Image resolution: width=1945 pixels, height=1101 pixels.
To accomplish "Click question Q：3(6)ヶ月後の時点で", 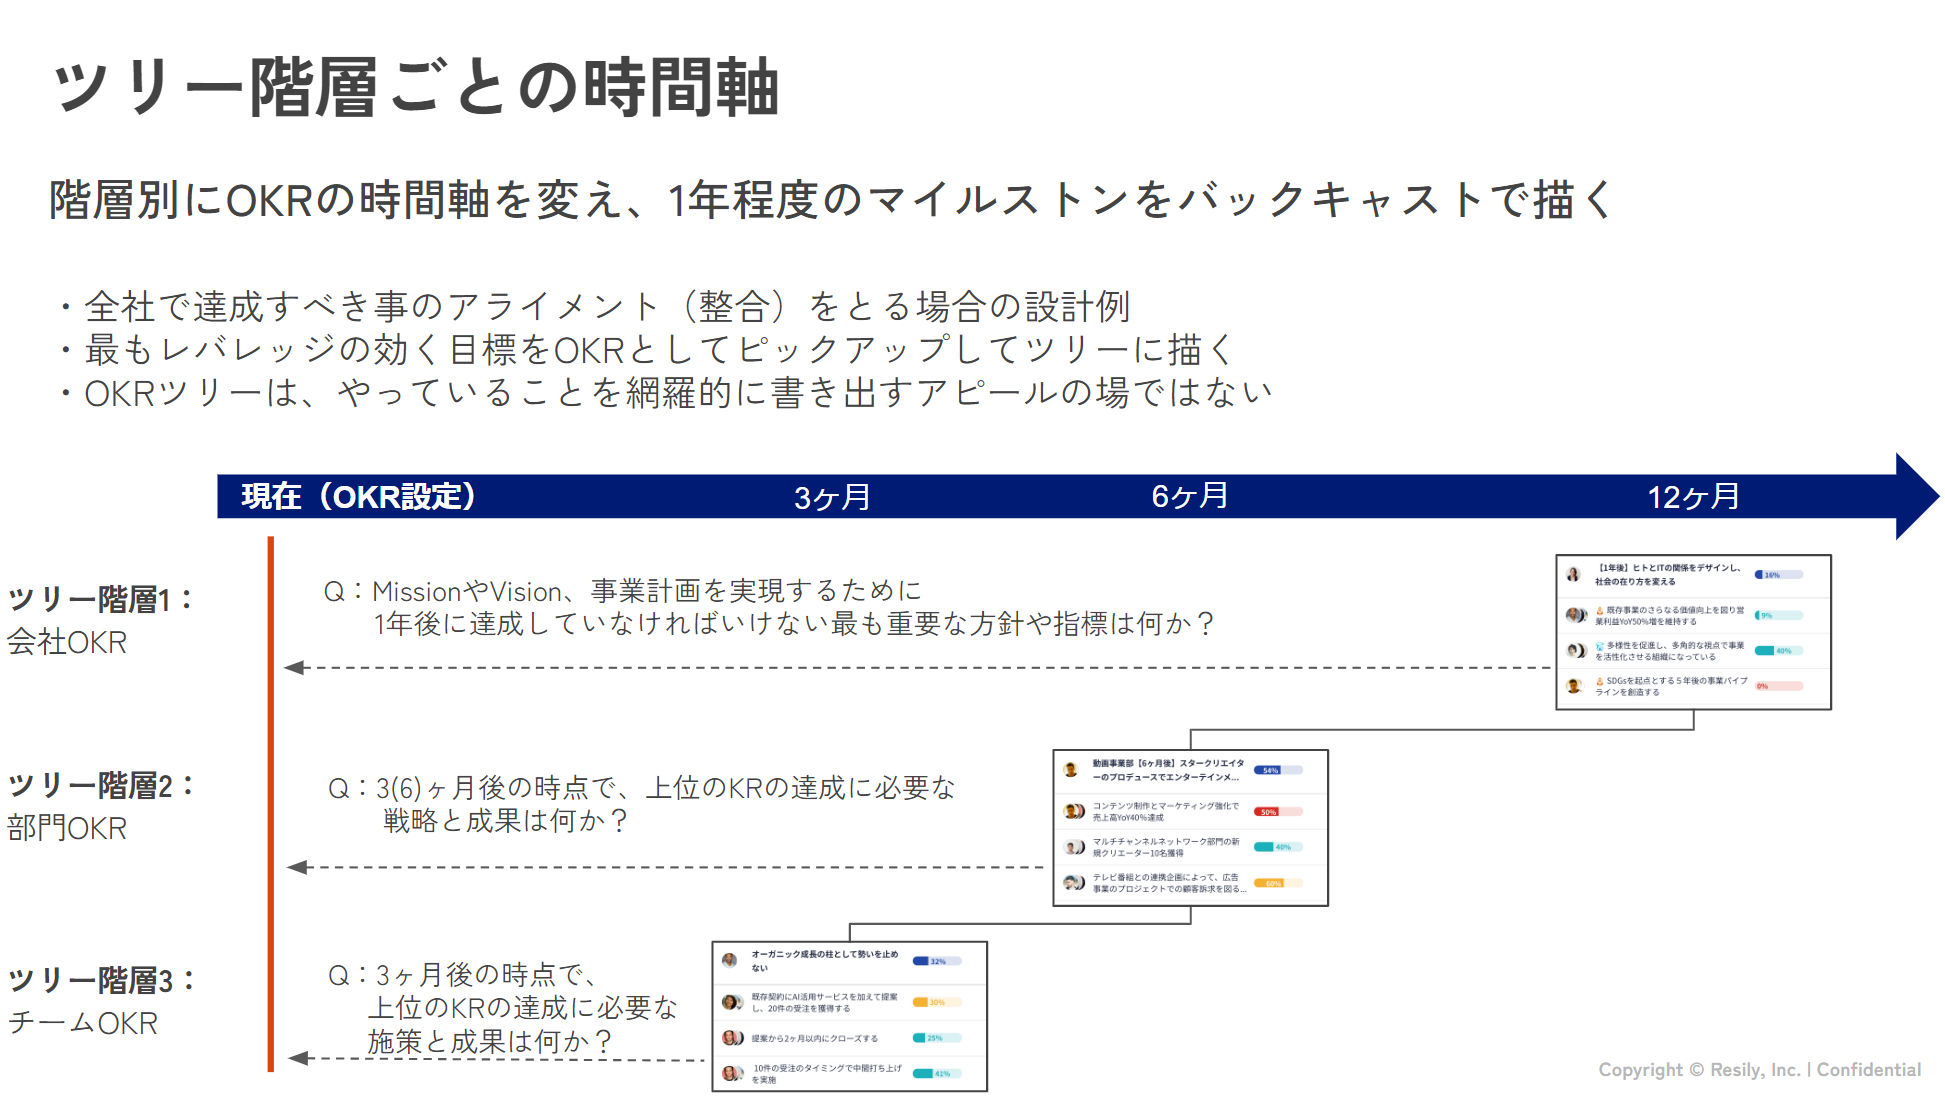I will click(x=641, y=804).
